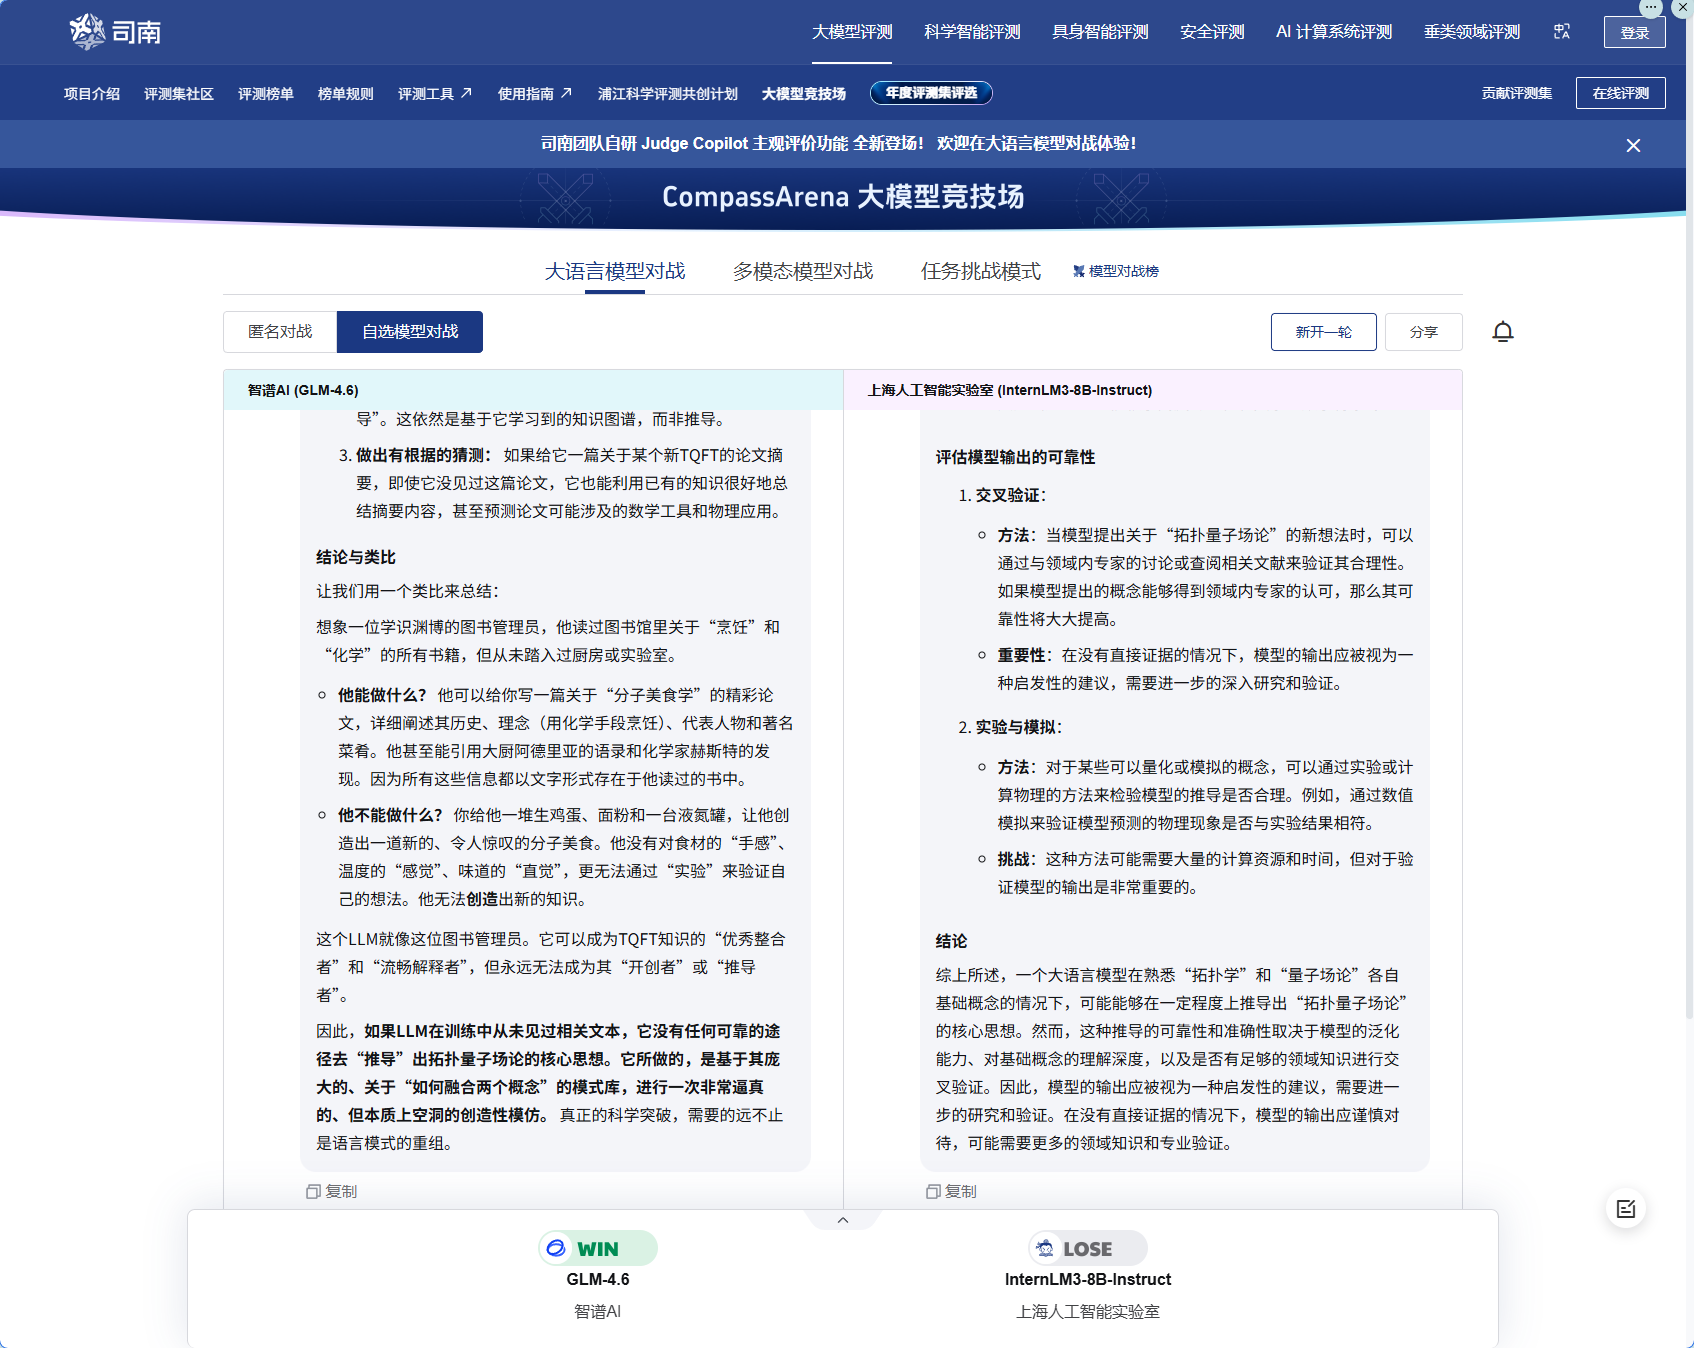The image size is (1694, 1348).
Task: Click the 新开一轮 button
Action: (x=1324, y=332)
